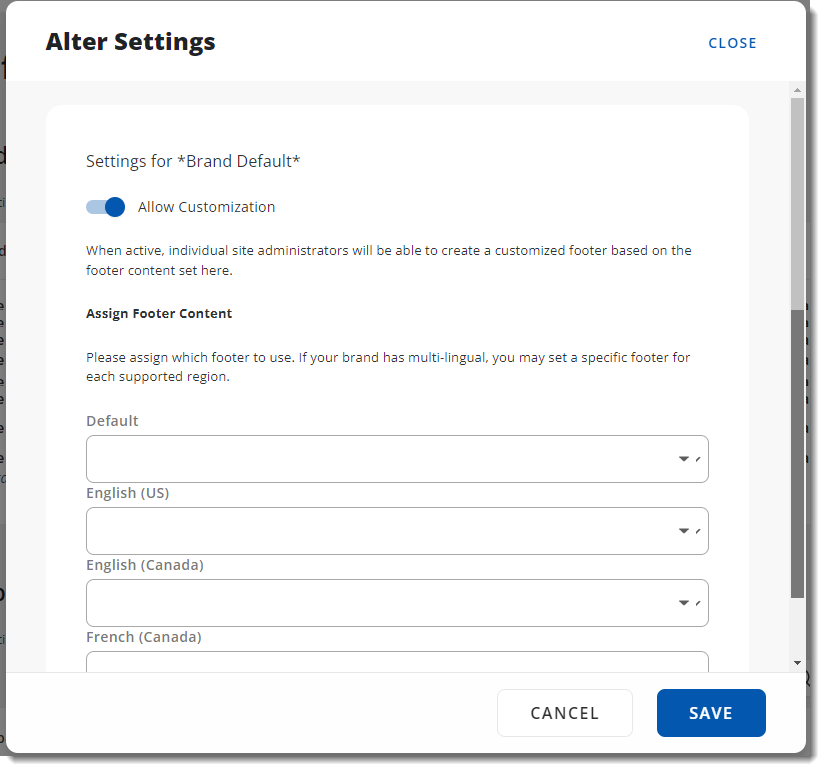Click the caret arrow in English (Canada) dropdown
Screen dimensions: 825x771
[685, 603]
